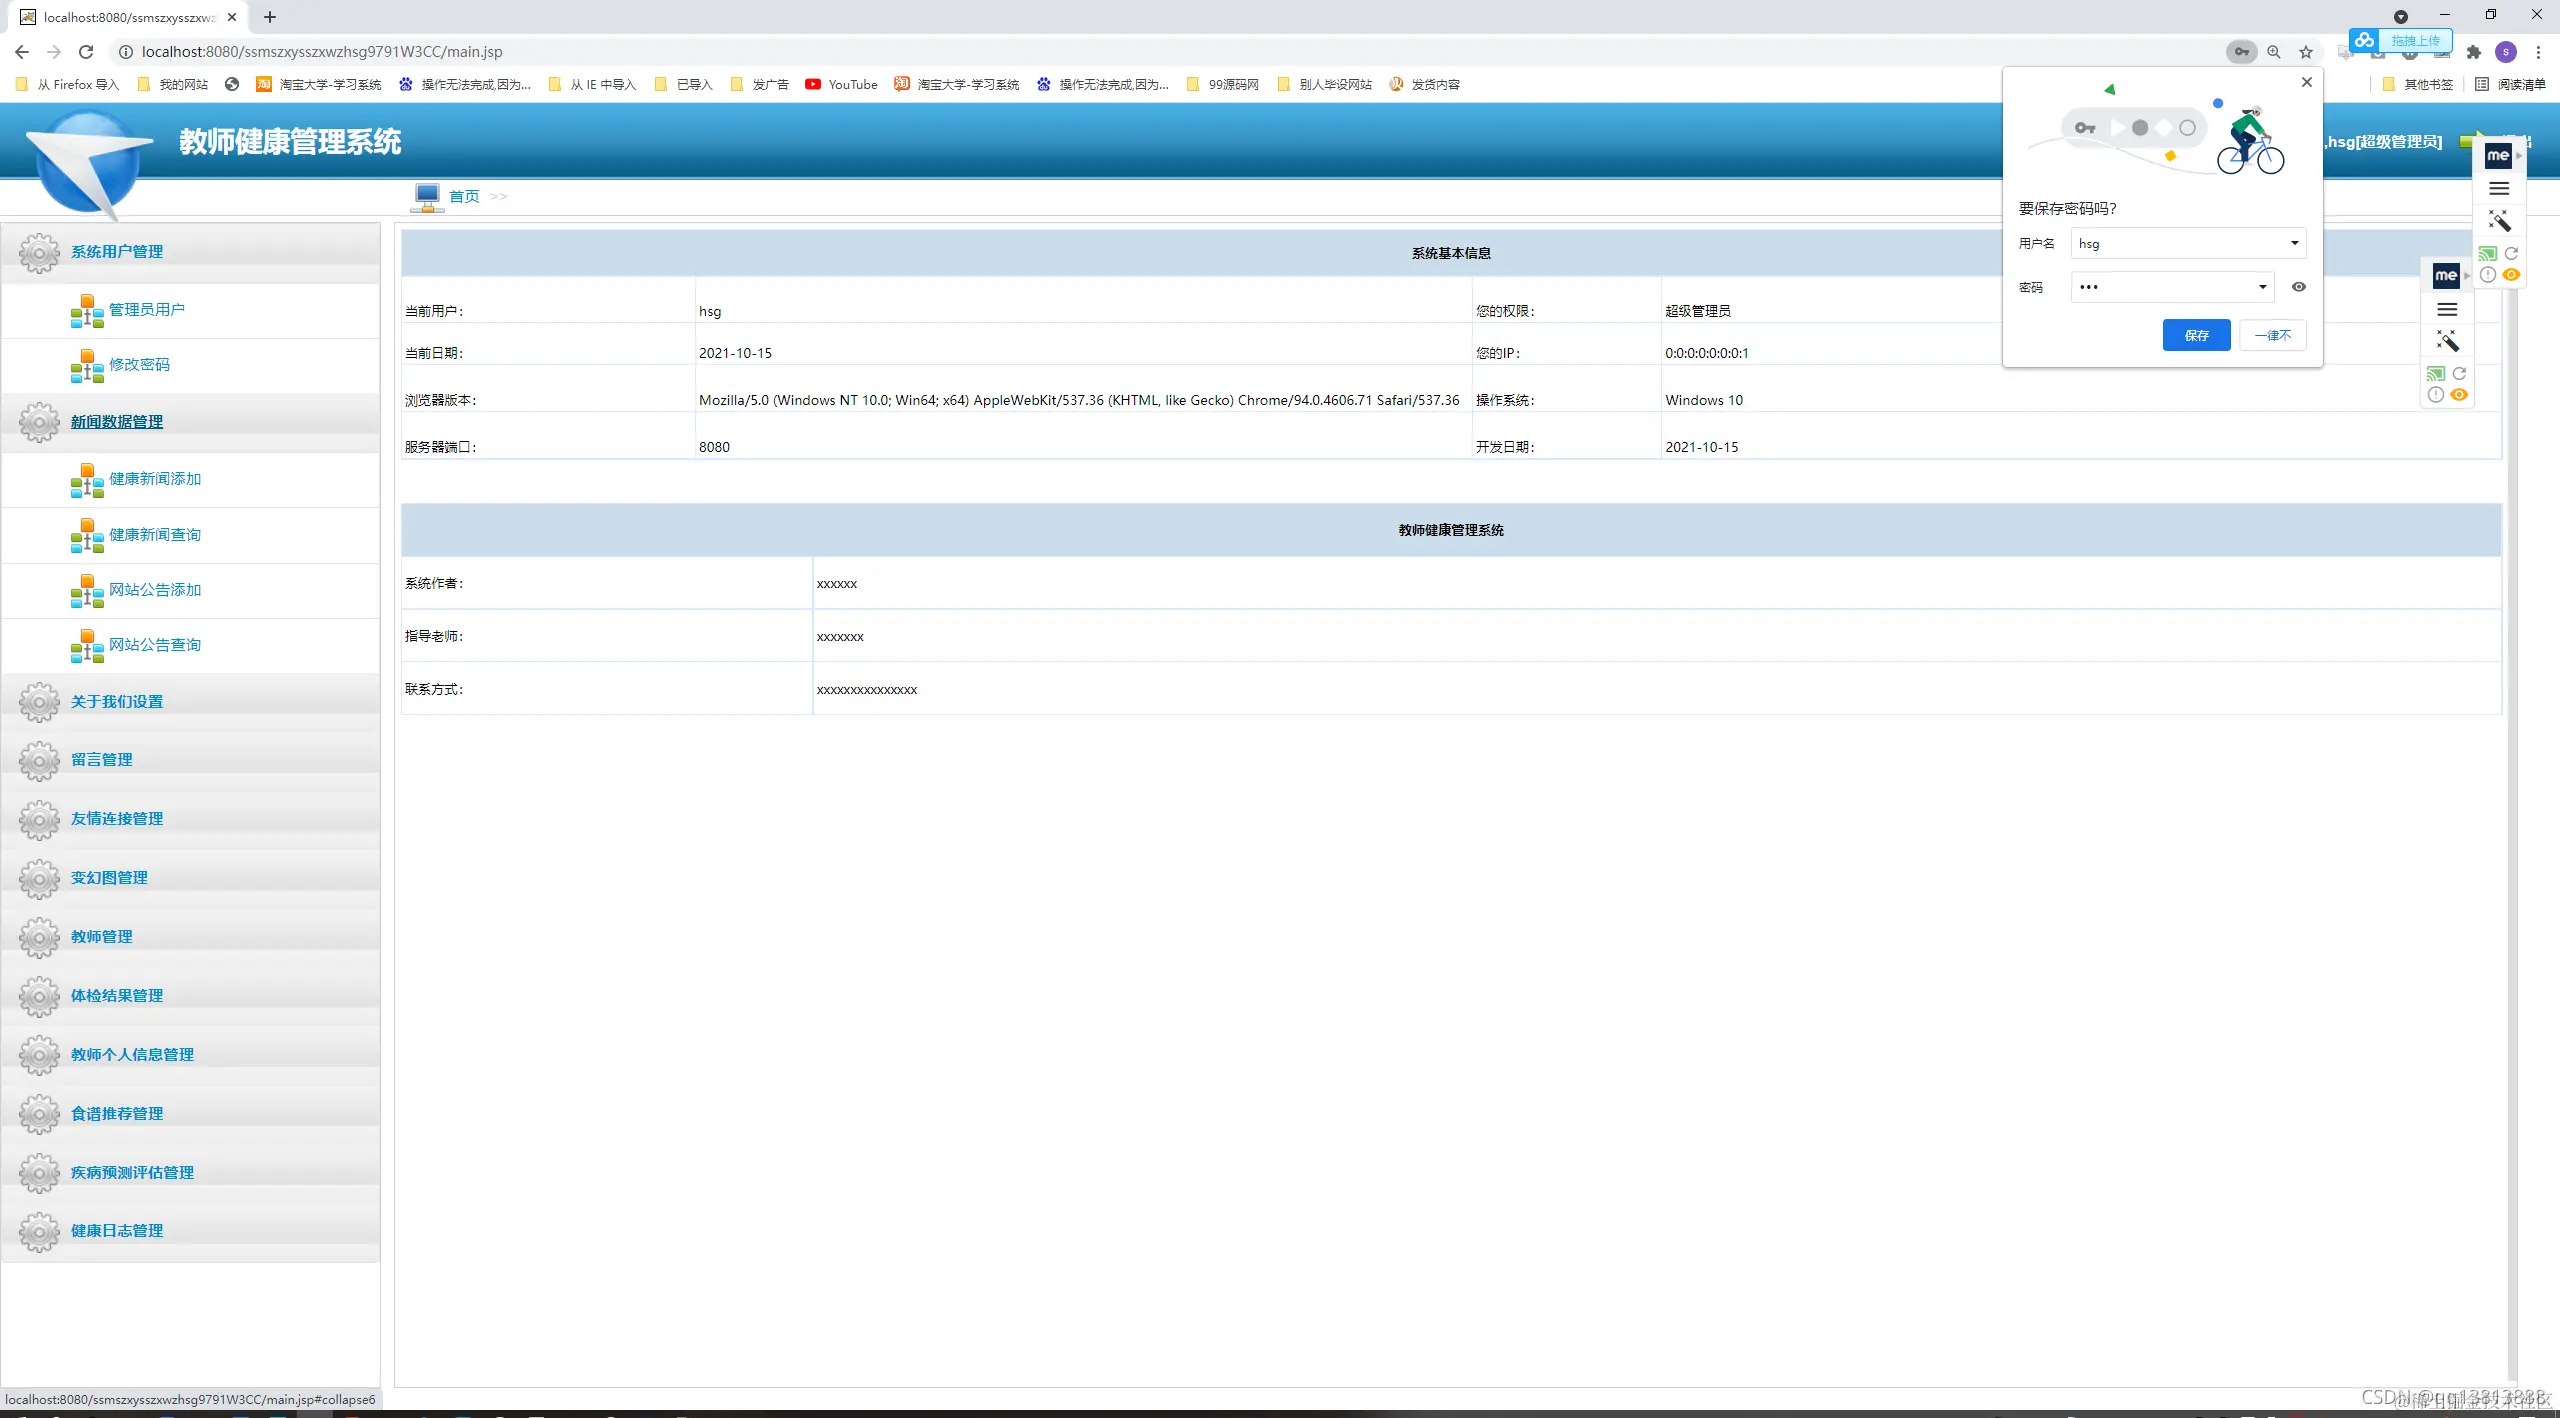Click the 保存 button to save password
The height and width of the screenshot is (1418, 2560).
coord(2196,335)
